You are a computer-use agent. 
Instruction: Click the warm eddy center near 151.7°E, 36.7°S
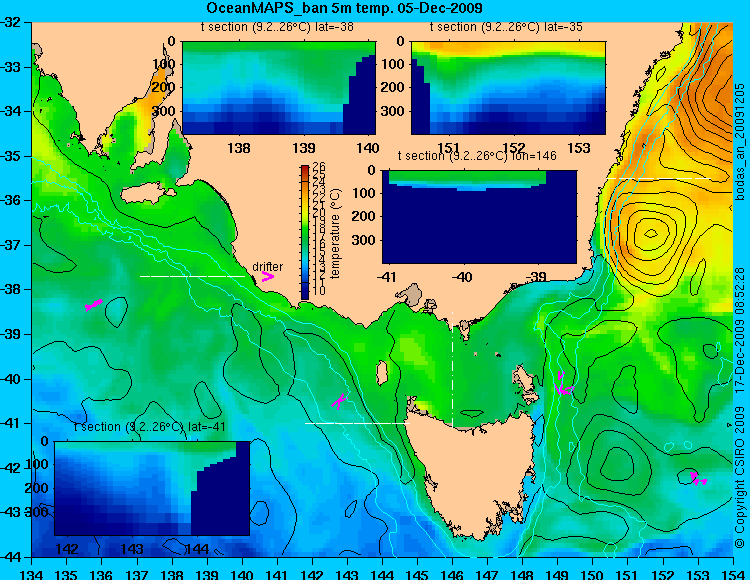(x=651, y=233)
